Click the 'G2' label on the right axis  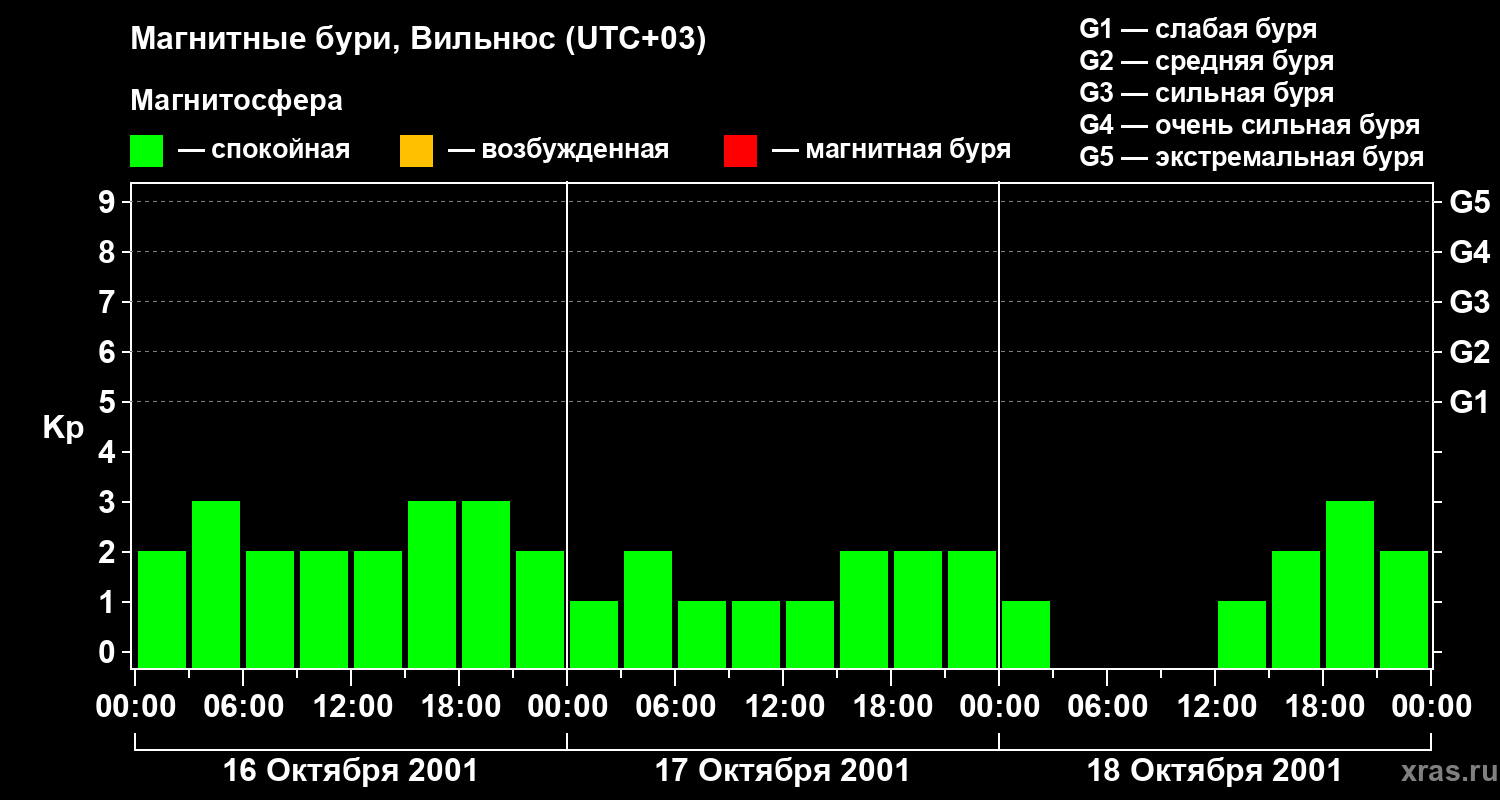click(1469, 352)
